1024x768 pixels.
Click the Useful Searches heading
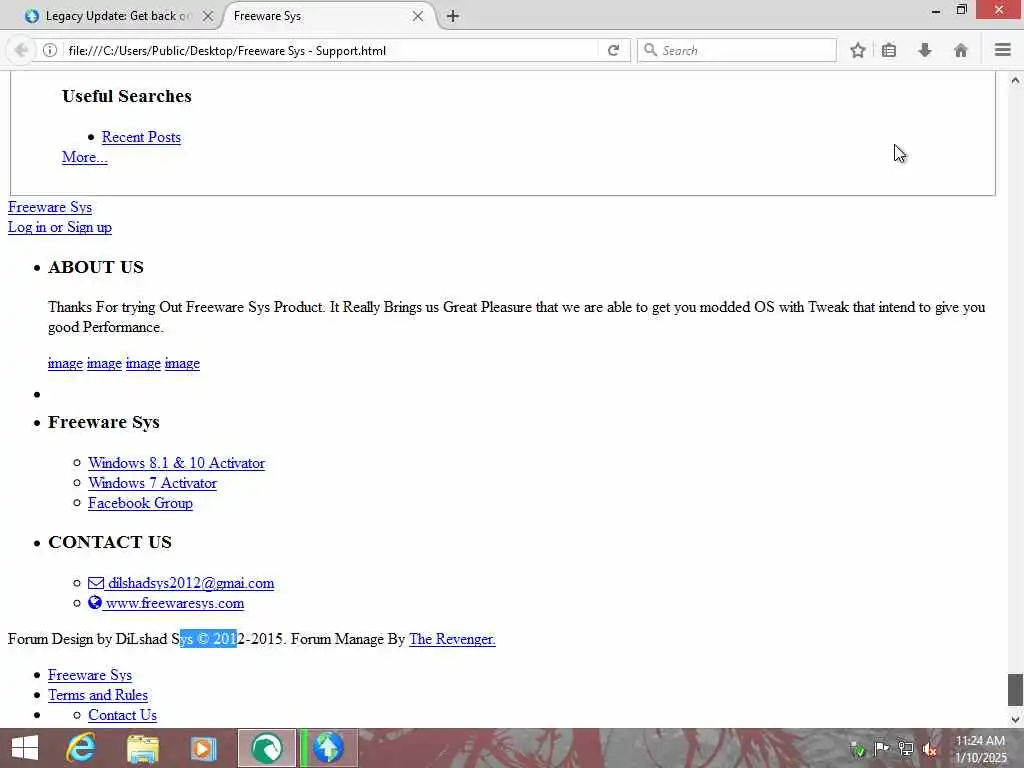tap(127, 96)
